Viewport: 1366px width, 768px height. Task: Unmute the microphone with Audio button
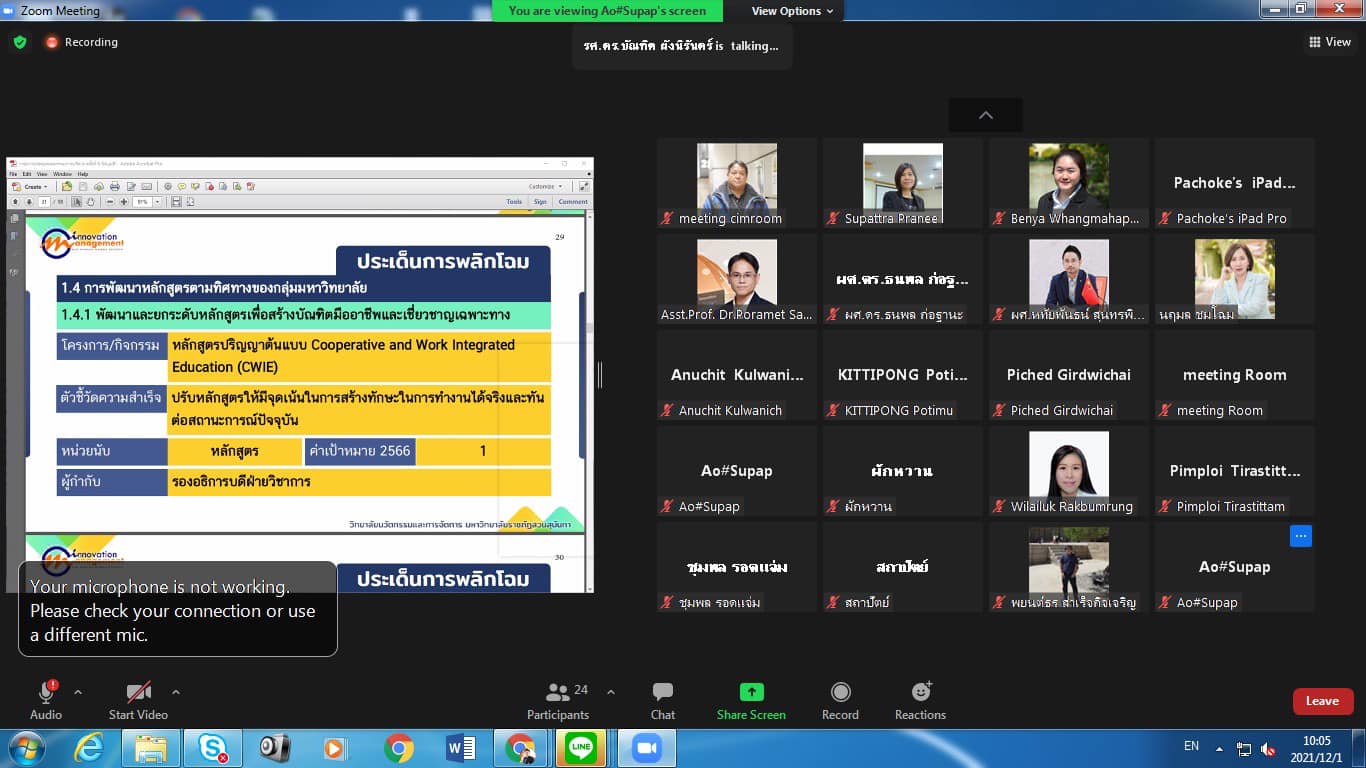click(46, 700)
